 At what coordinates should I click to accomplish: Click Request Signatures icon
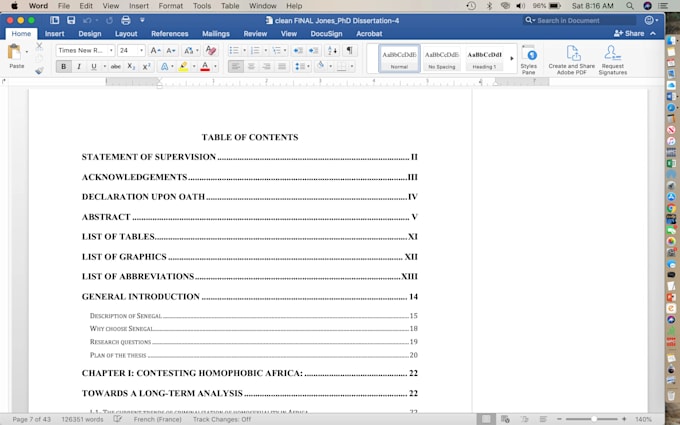point(613,60)
